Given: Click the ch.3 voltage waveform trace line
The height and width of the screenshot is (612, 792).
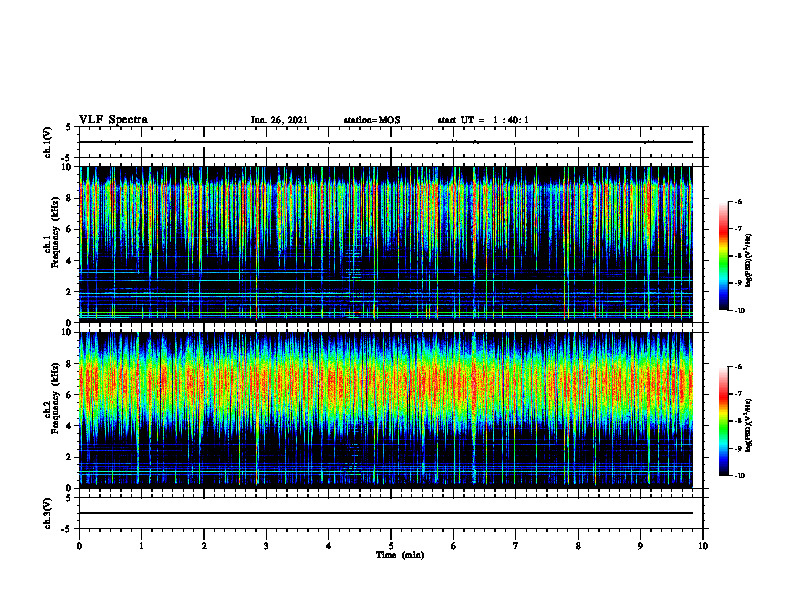Looking at the screenshot, I should [386, 513].
